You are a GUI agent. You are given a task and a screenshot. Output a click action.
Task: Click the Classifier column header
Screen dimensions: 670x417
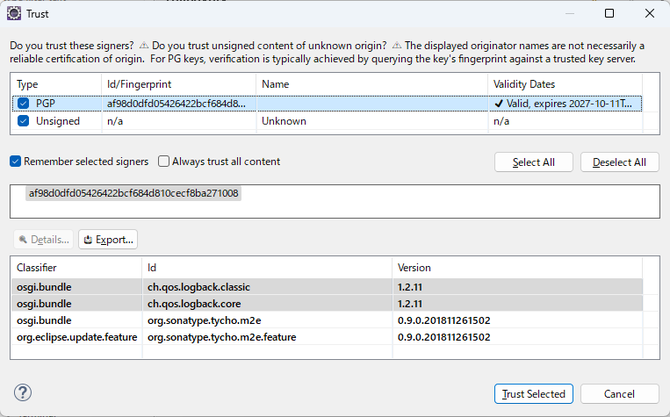coord(37,268)
